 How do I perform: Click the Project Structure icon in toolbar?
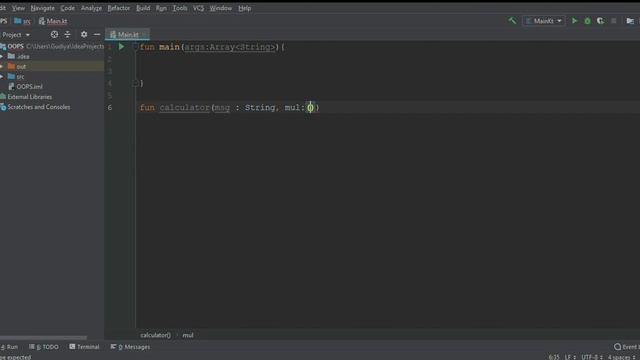coord(630,21)
